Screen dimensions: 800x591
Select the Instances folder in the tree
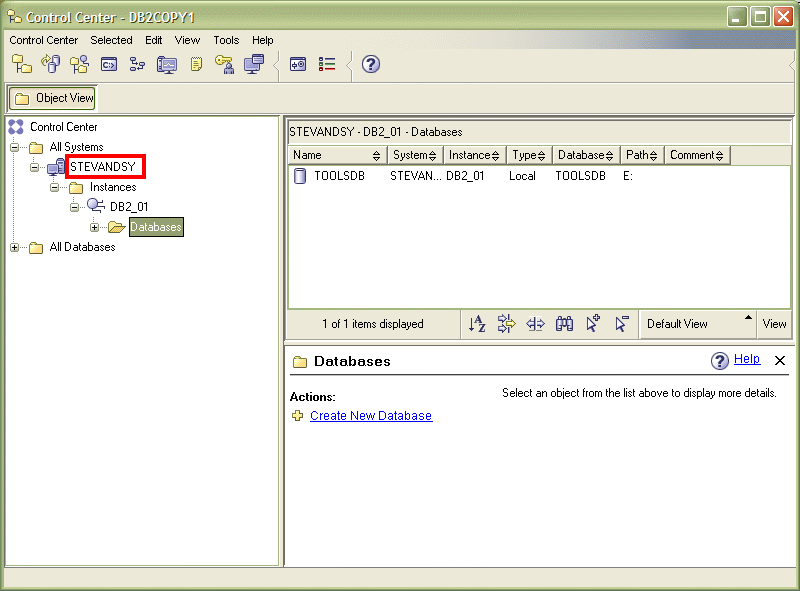[x=113, y=187]
